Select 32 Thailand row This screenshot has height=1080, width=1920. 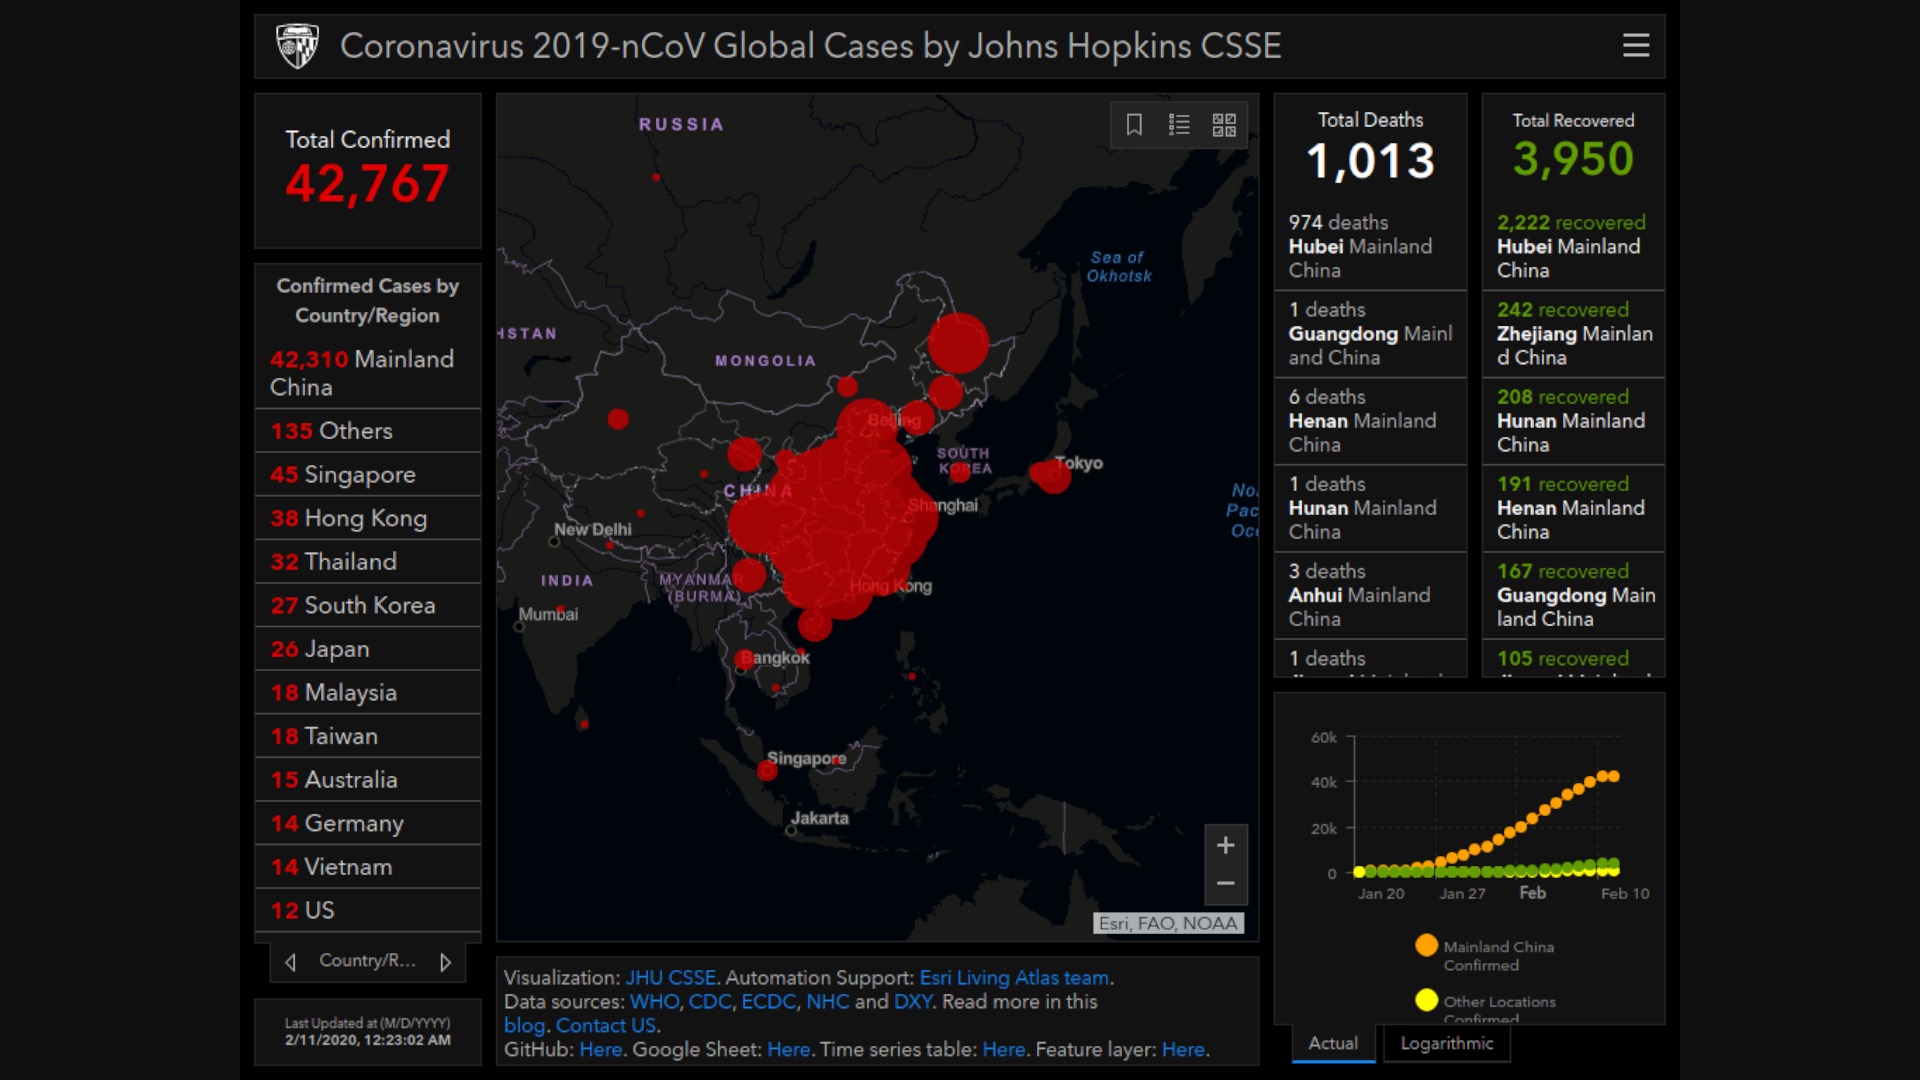pos(368,561)
